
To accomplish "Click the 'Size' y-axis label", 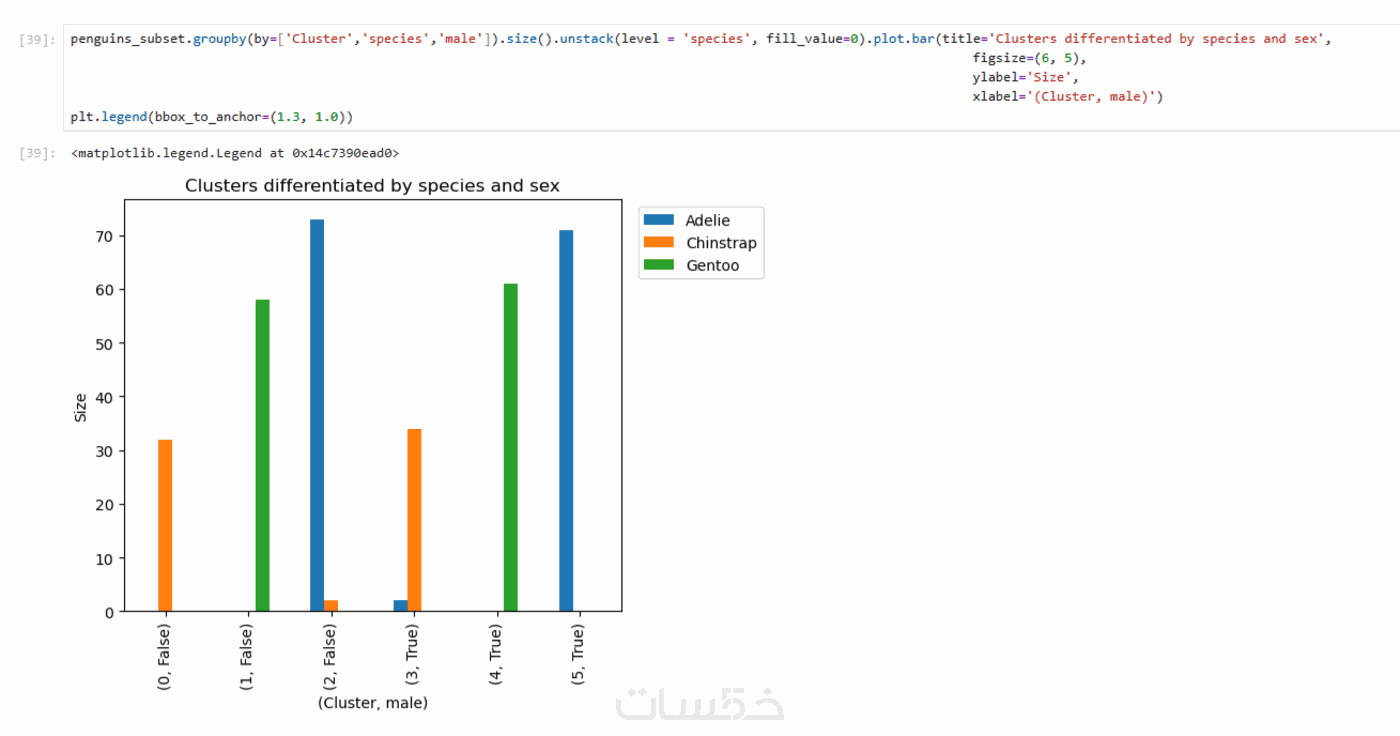I will [81, 407].
